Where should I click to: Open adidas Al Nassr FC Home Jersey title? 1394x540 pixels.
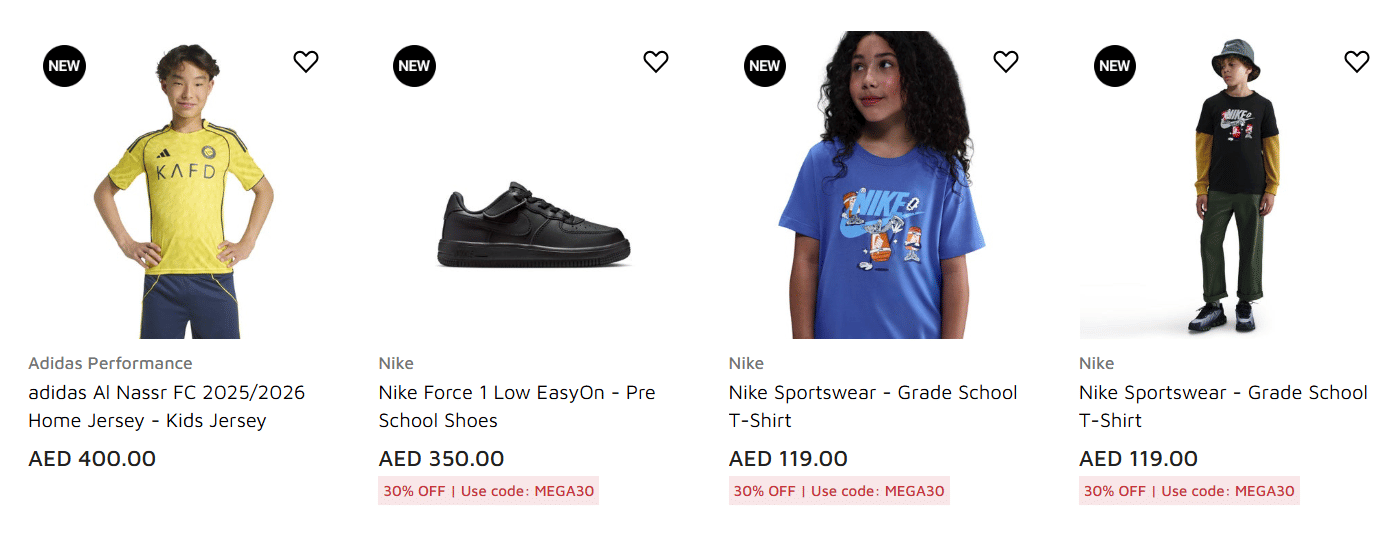click(166, 406)
